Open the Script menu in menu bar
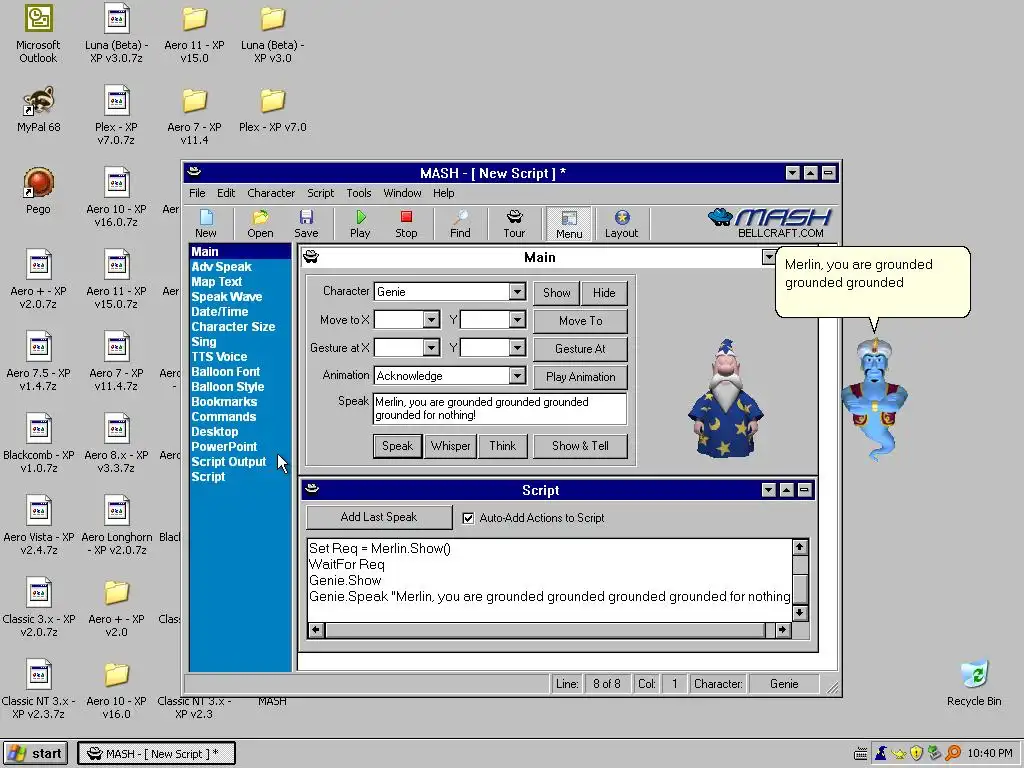The image size is (1024, 768). pyautogui.click(x=321, y=193)
